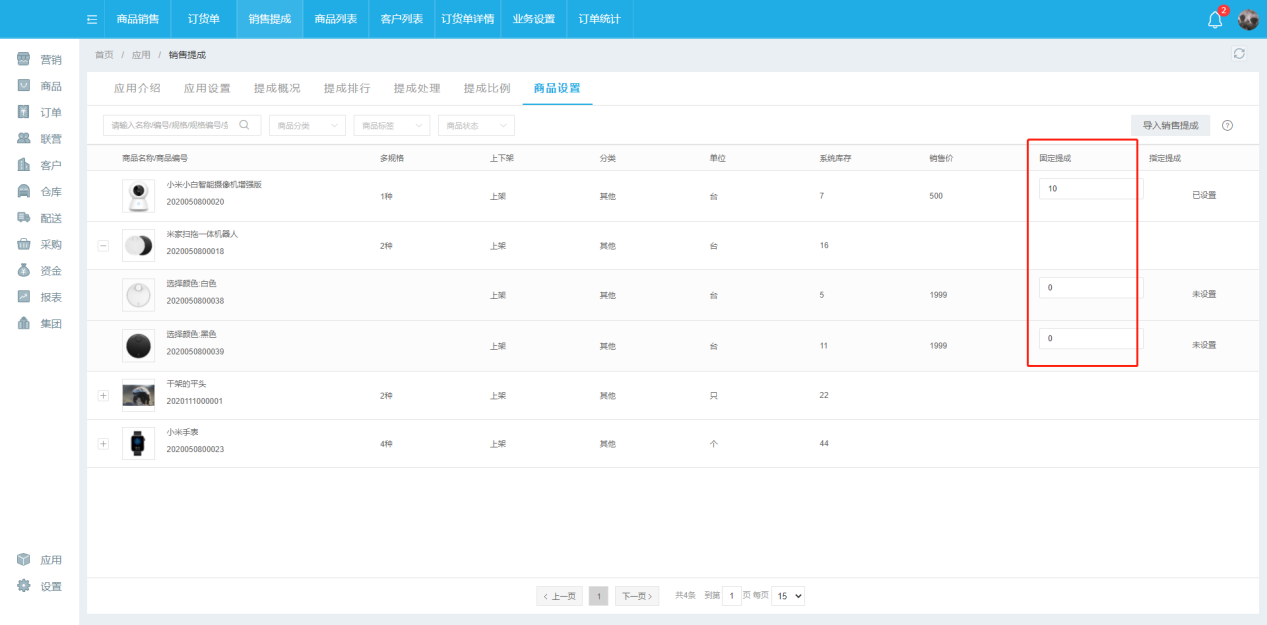Click the notification bell icon
1267x625 pixels.
[1215, 20]
